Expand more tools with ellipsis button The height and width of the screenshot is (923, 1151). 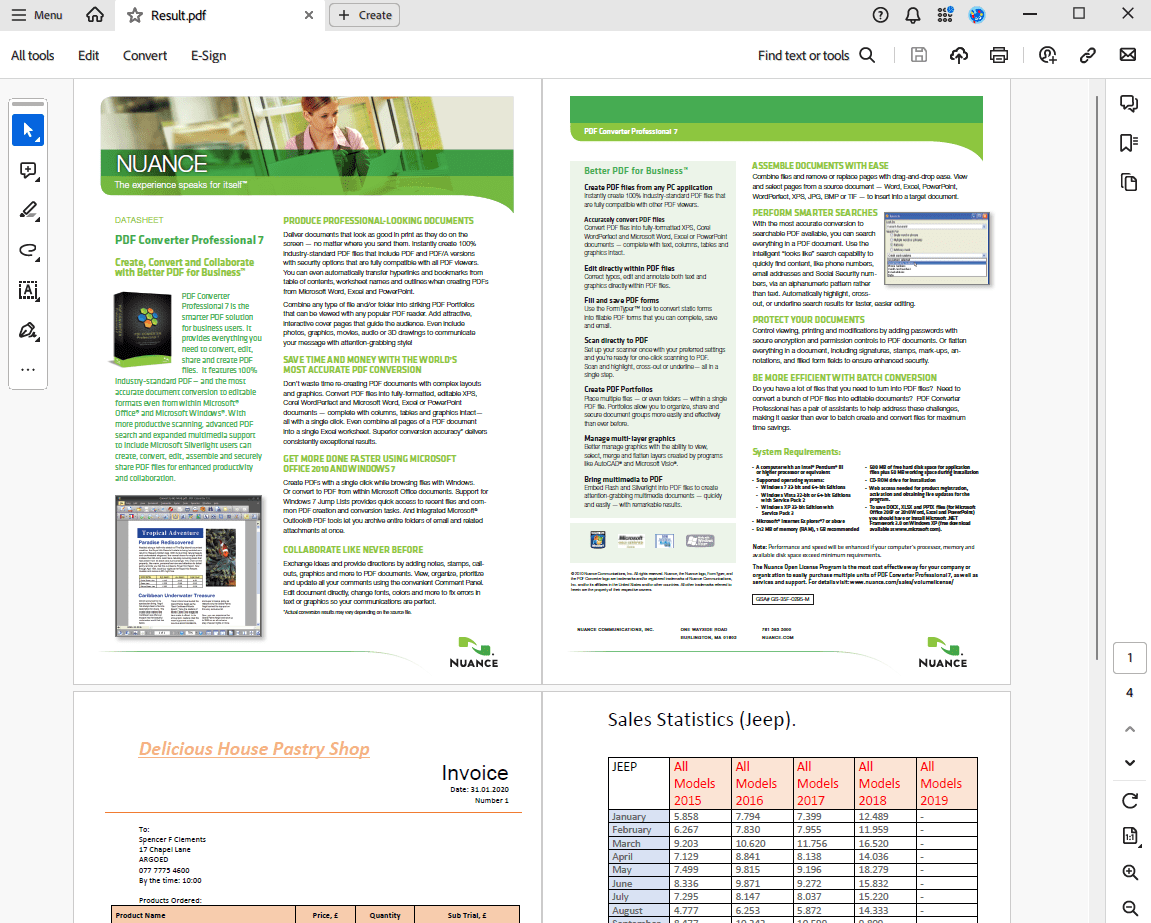pyautogui.click(x=28, y=369)
